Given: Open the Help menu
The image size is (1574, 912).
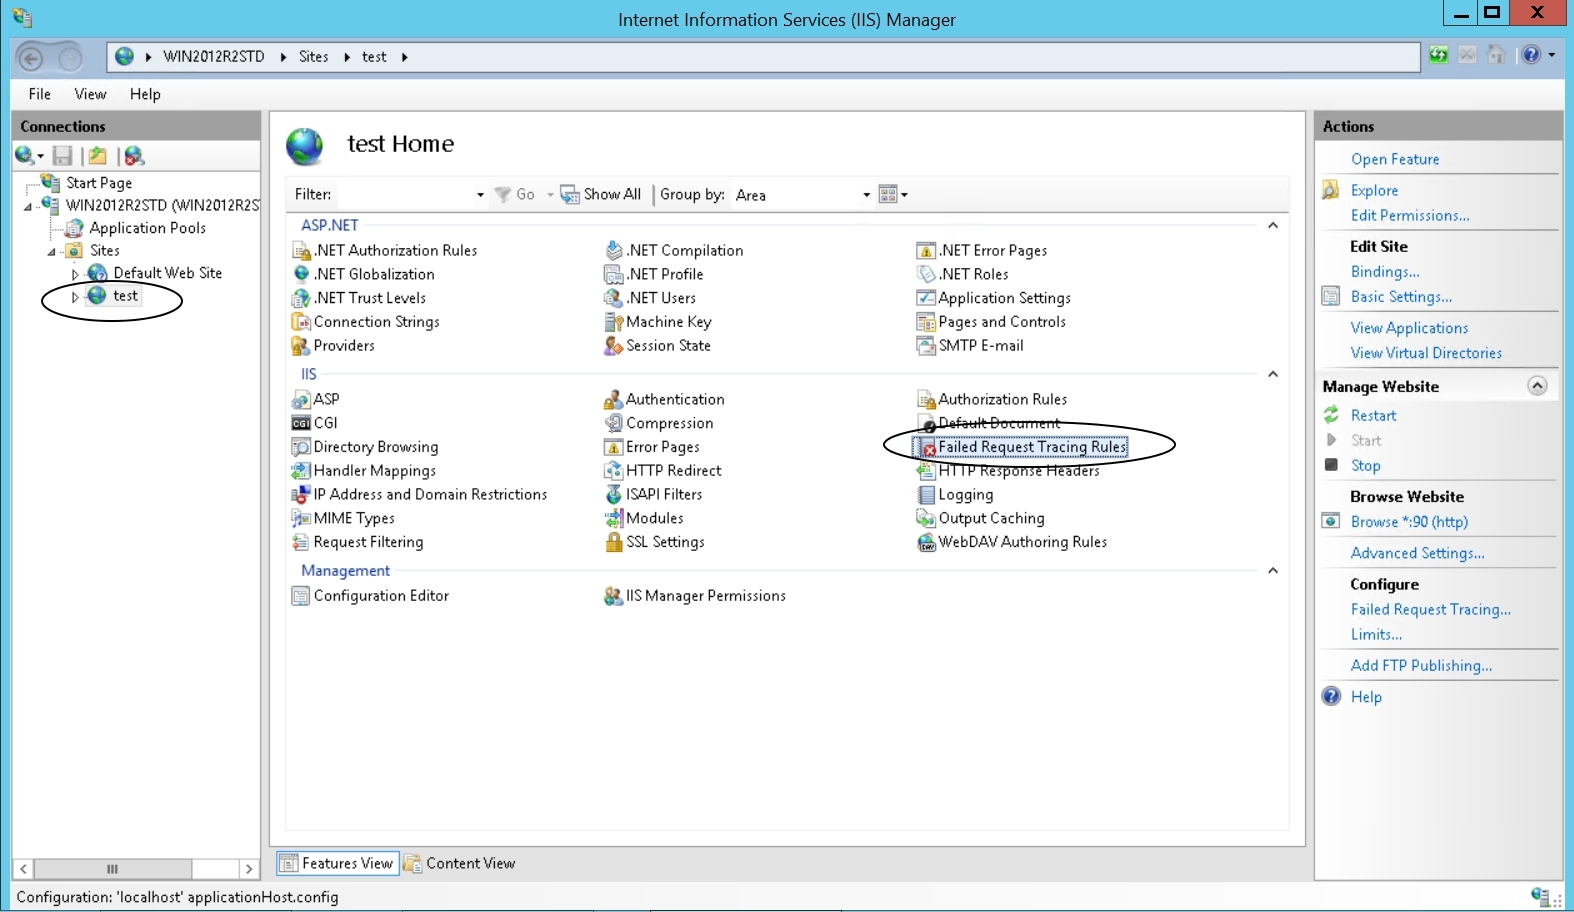Looking at the screenshot, I should (x=145, y=94).
